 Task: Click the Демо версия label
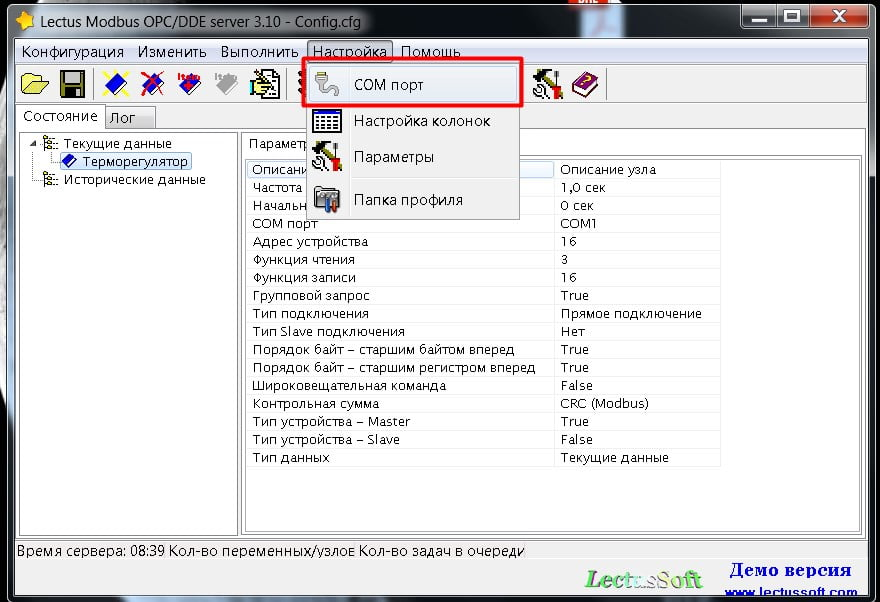790,571
